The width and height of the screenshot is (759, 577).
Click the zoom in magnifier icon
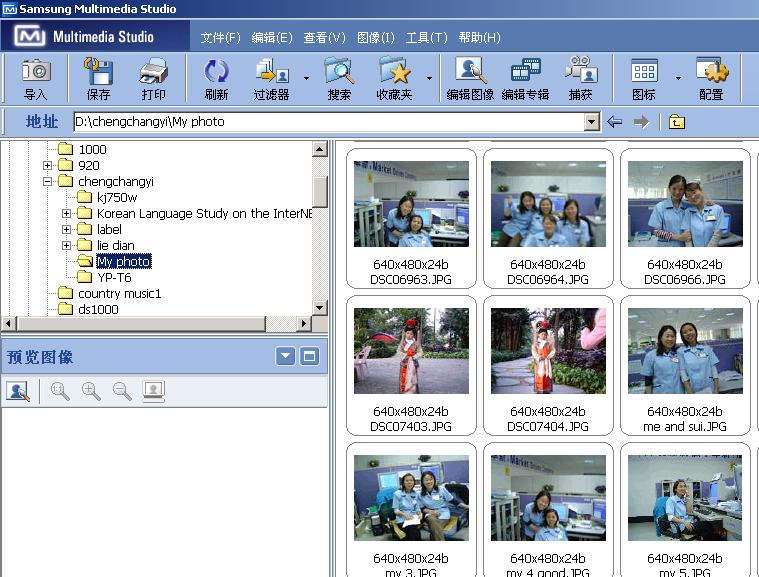point(91,391)
